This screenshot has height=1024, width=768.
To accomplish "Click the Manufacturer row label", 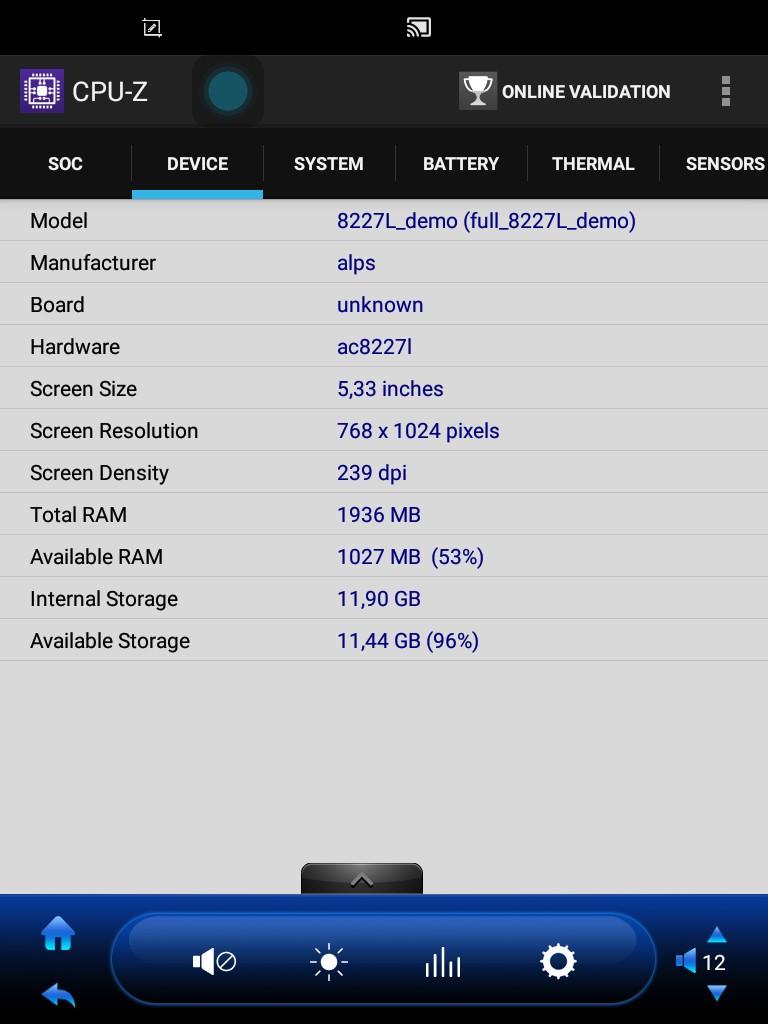I will point(93,263).
